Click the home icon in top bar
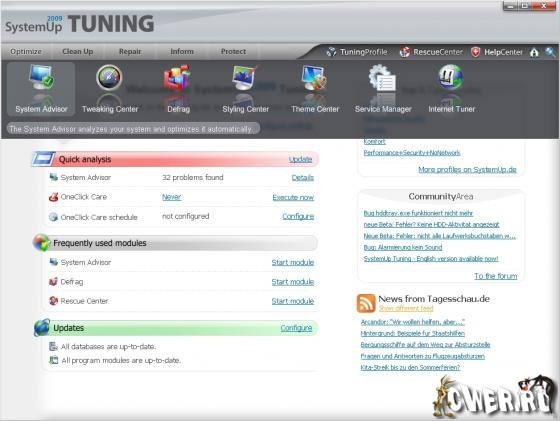 [534, 52]
